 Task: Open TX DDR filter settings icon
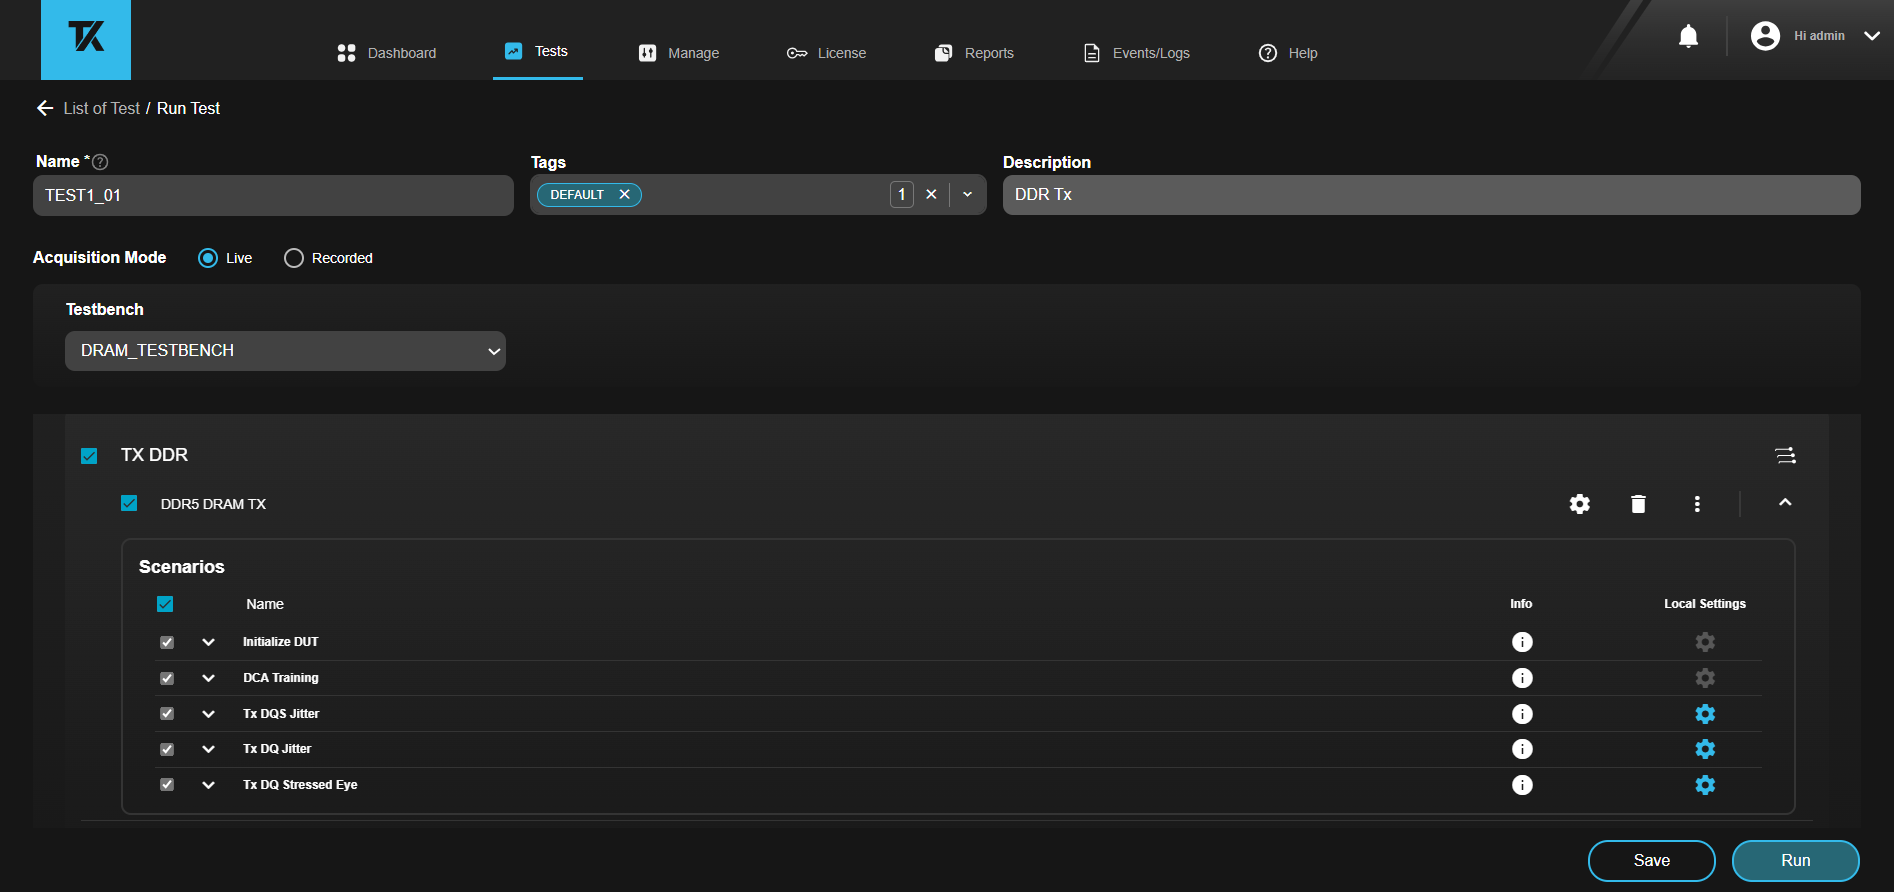(1785, 456)
